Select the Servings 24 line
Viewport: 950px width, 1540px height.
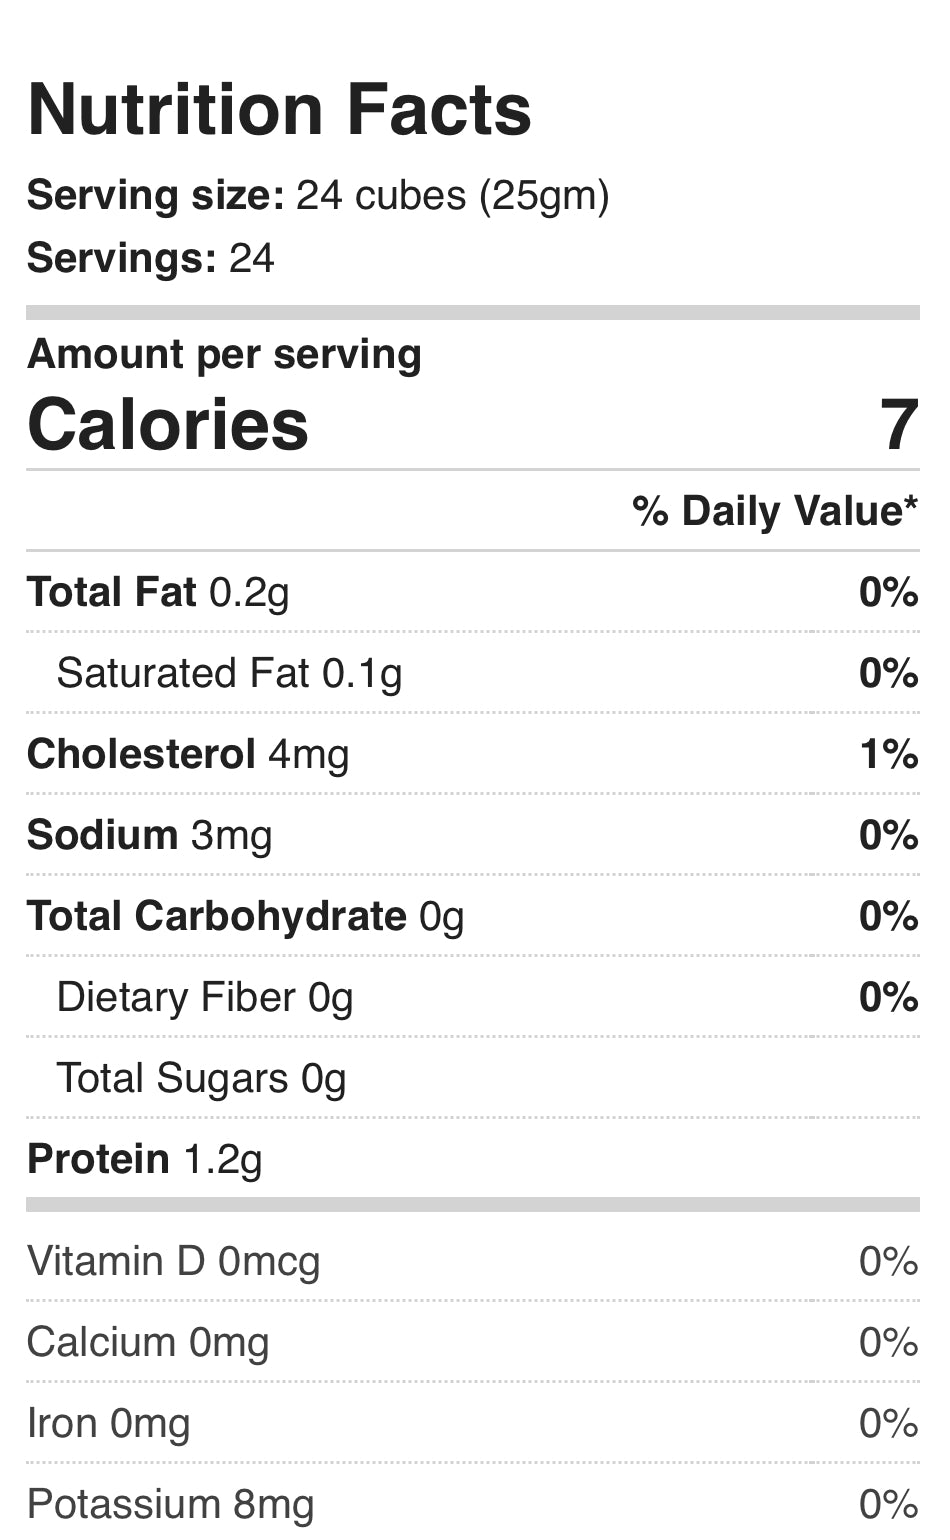click(150, 258)
